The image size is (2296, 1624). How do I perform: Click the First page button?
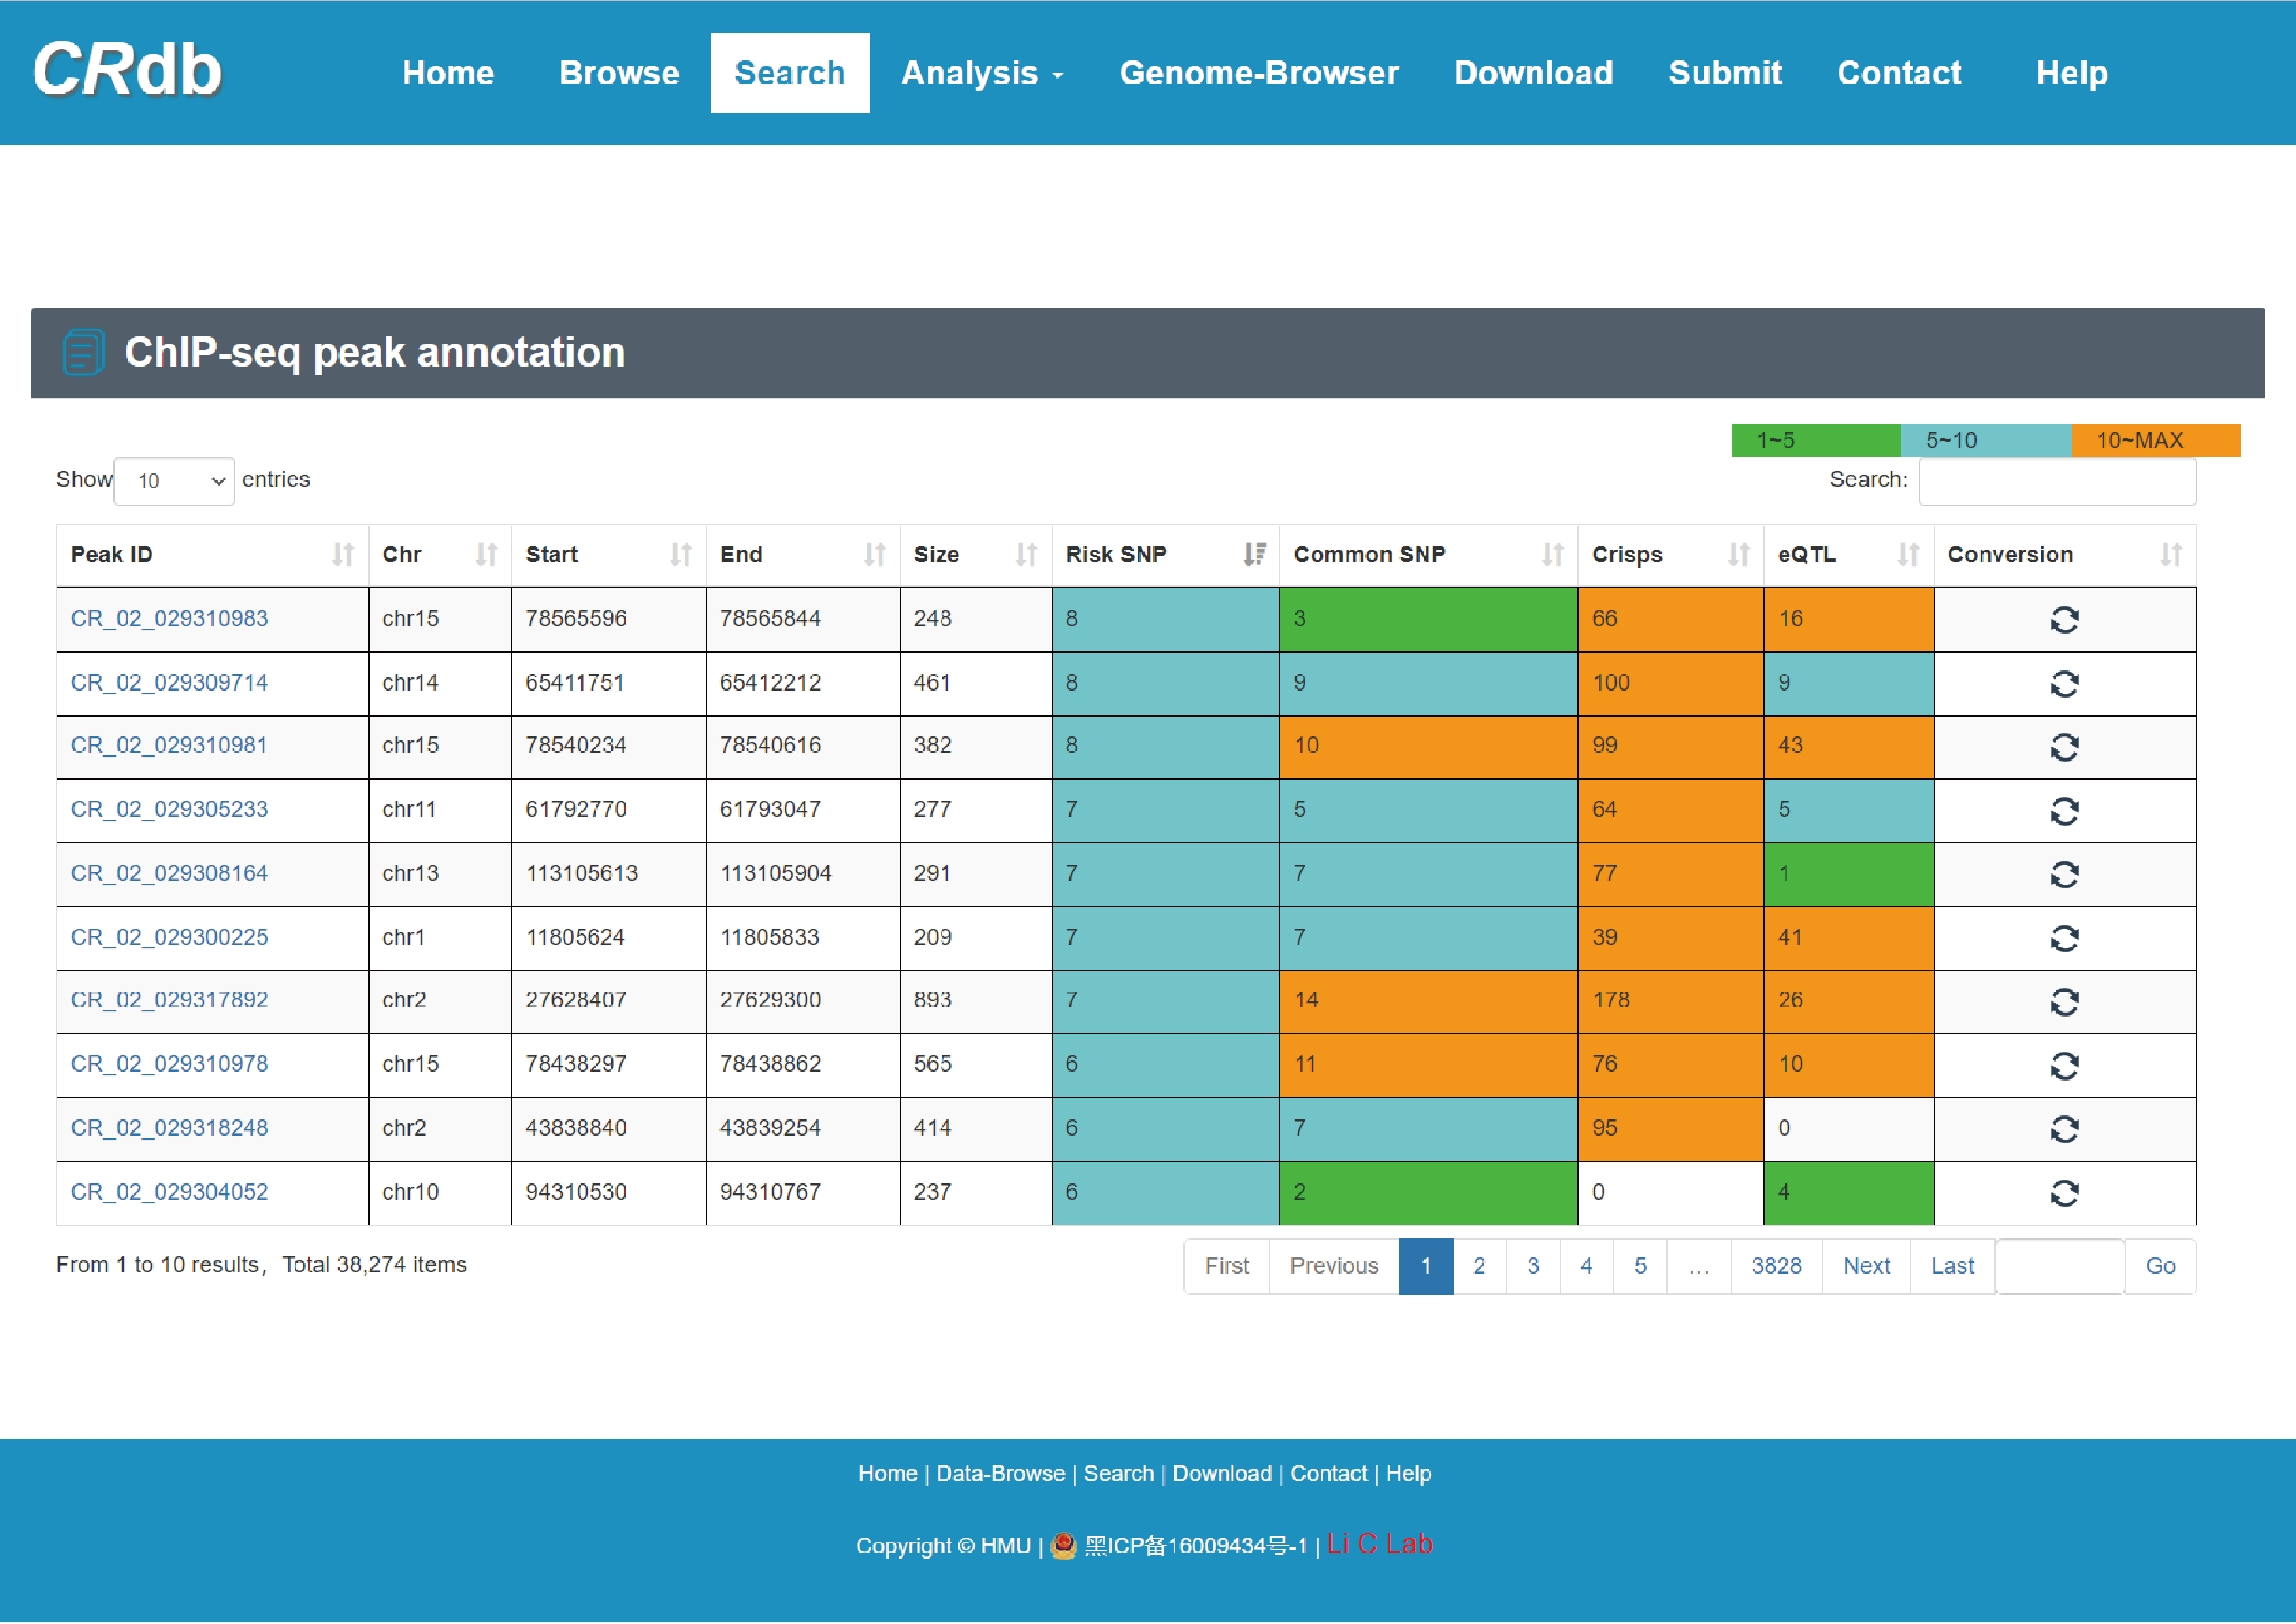pyautogui.click(x=1227, y=1267)
